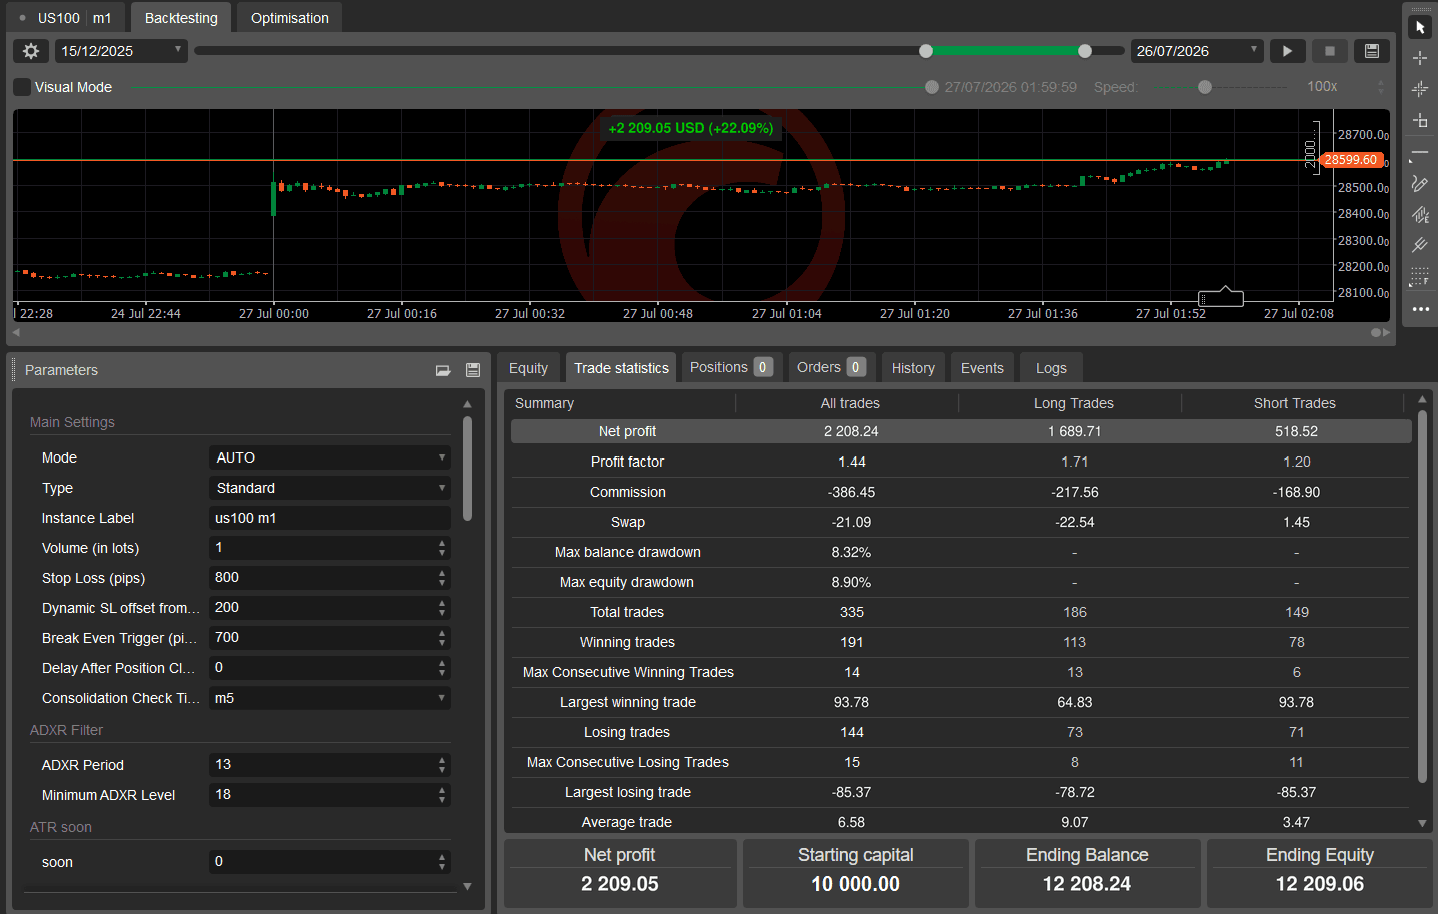Stop the backtest

pyautogui.click(x=1330, y=51)
